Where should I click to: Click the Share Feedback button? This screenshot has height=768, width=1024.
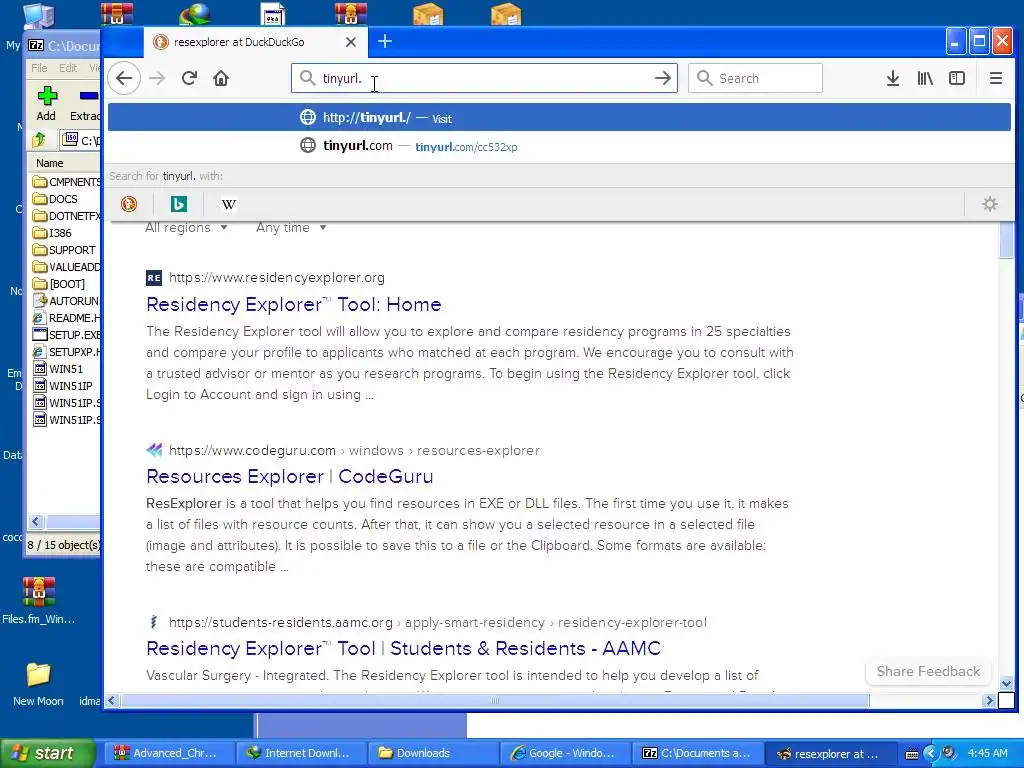pyautogui.click(x=928, y=671)
